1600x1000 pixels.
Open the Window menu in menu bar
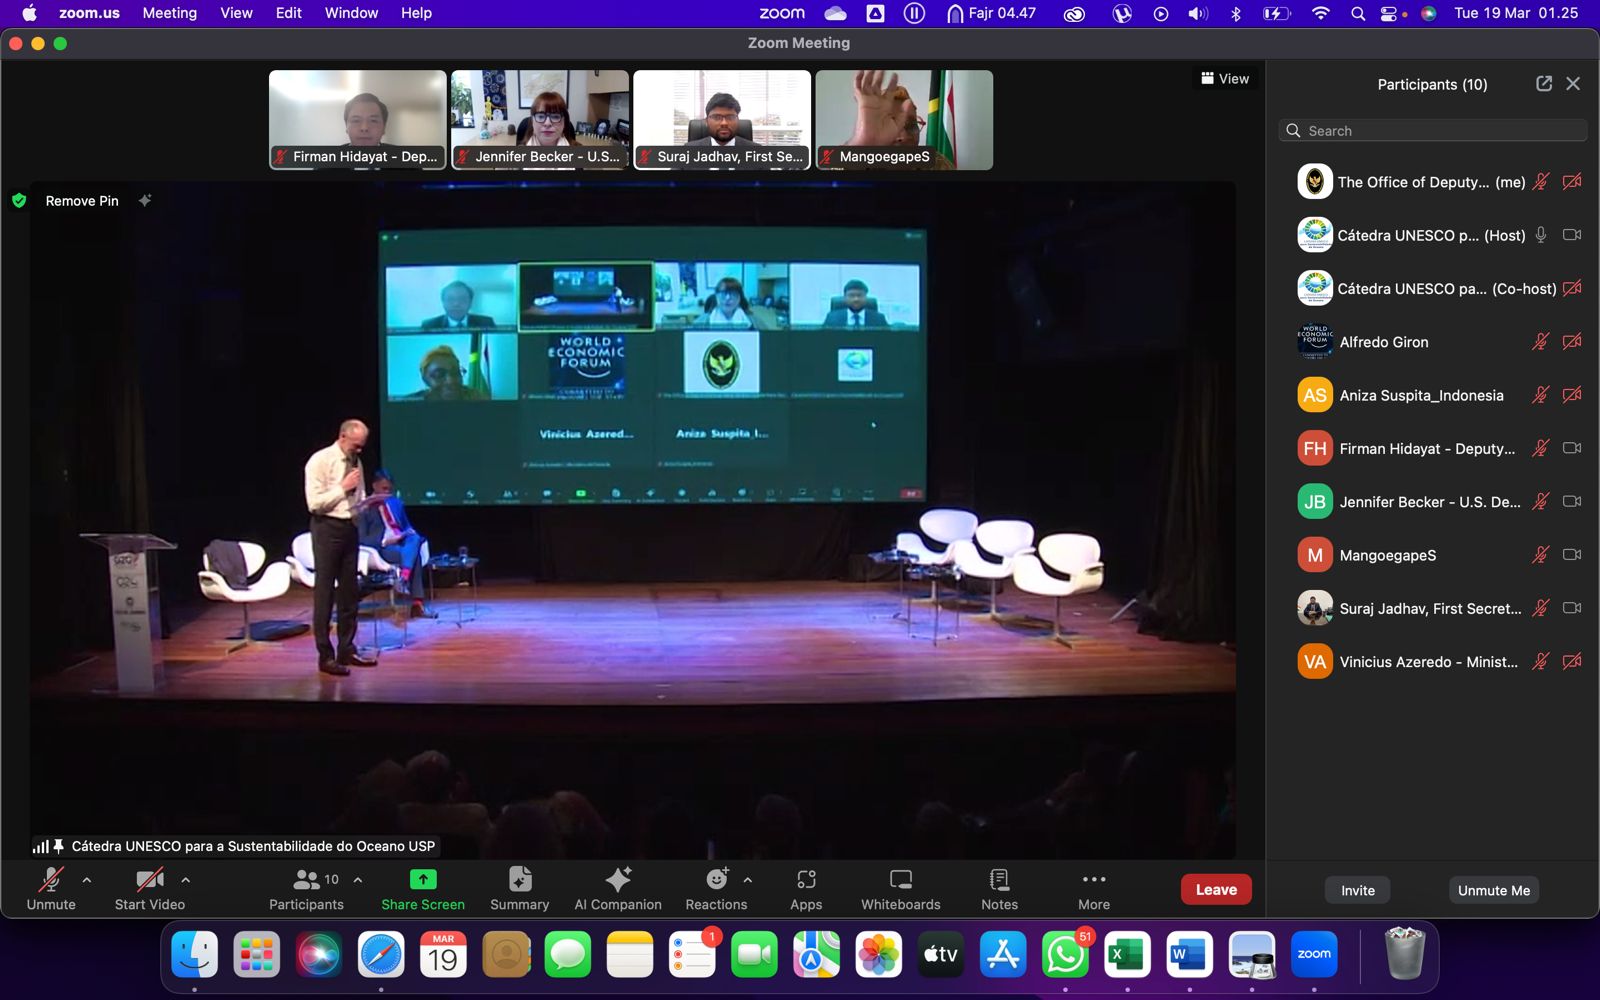[x=351, y=13]
